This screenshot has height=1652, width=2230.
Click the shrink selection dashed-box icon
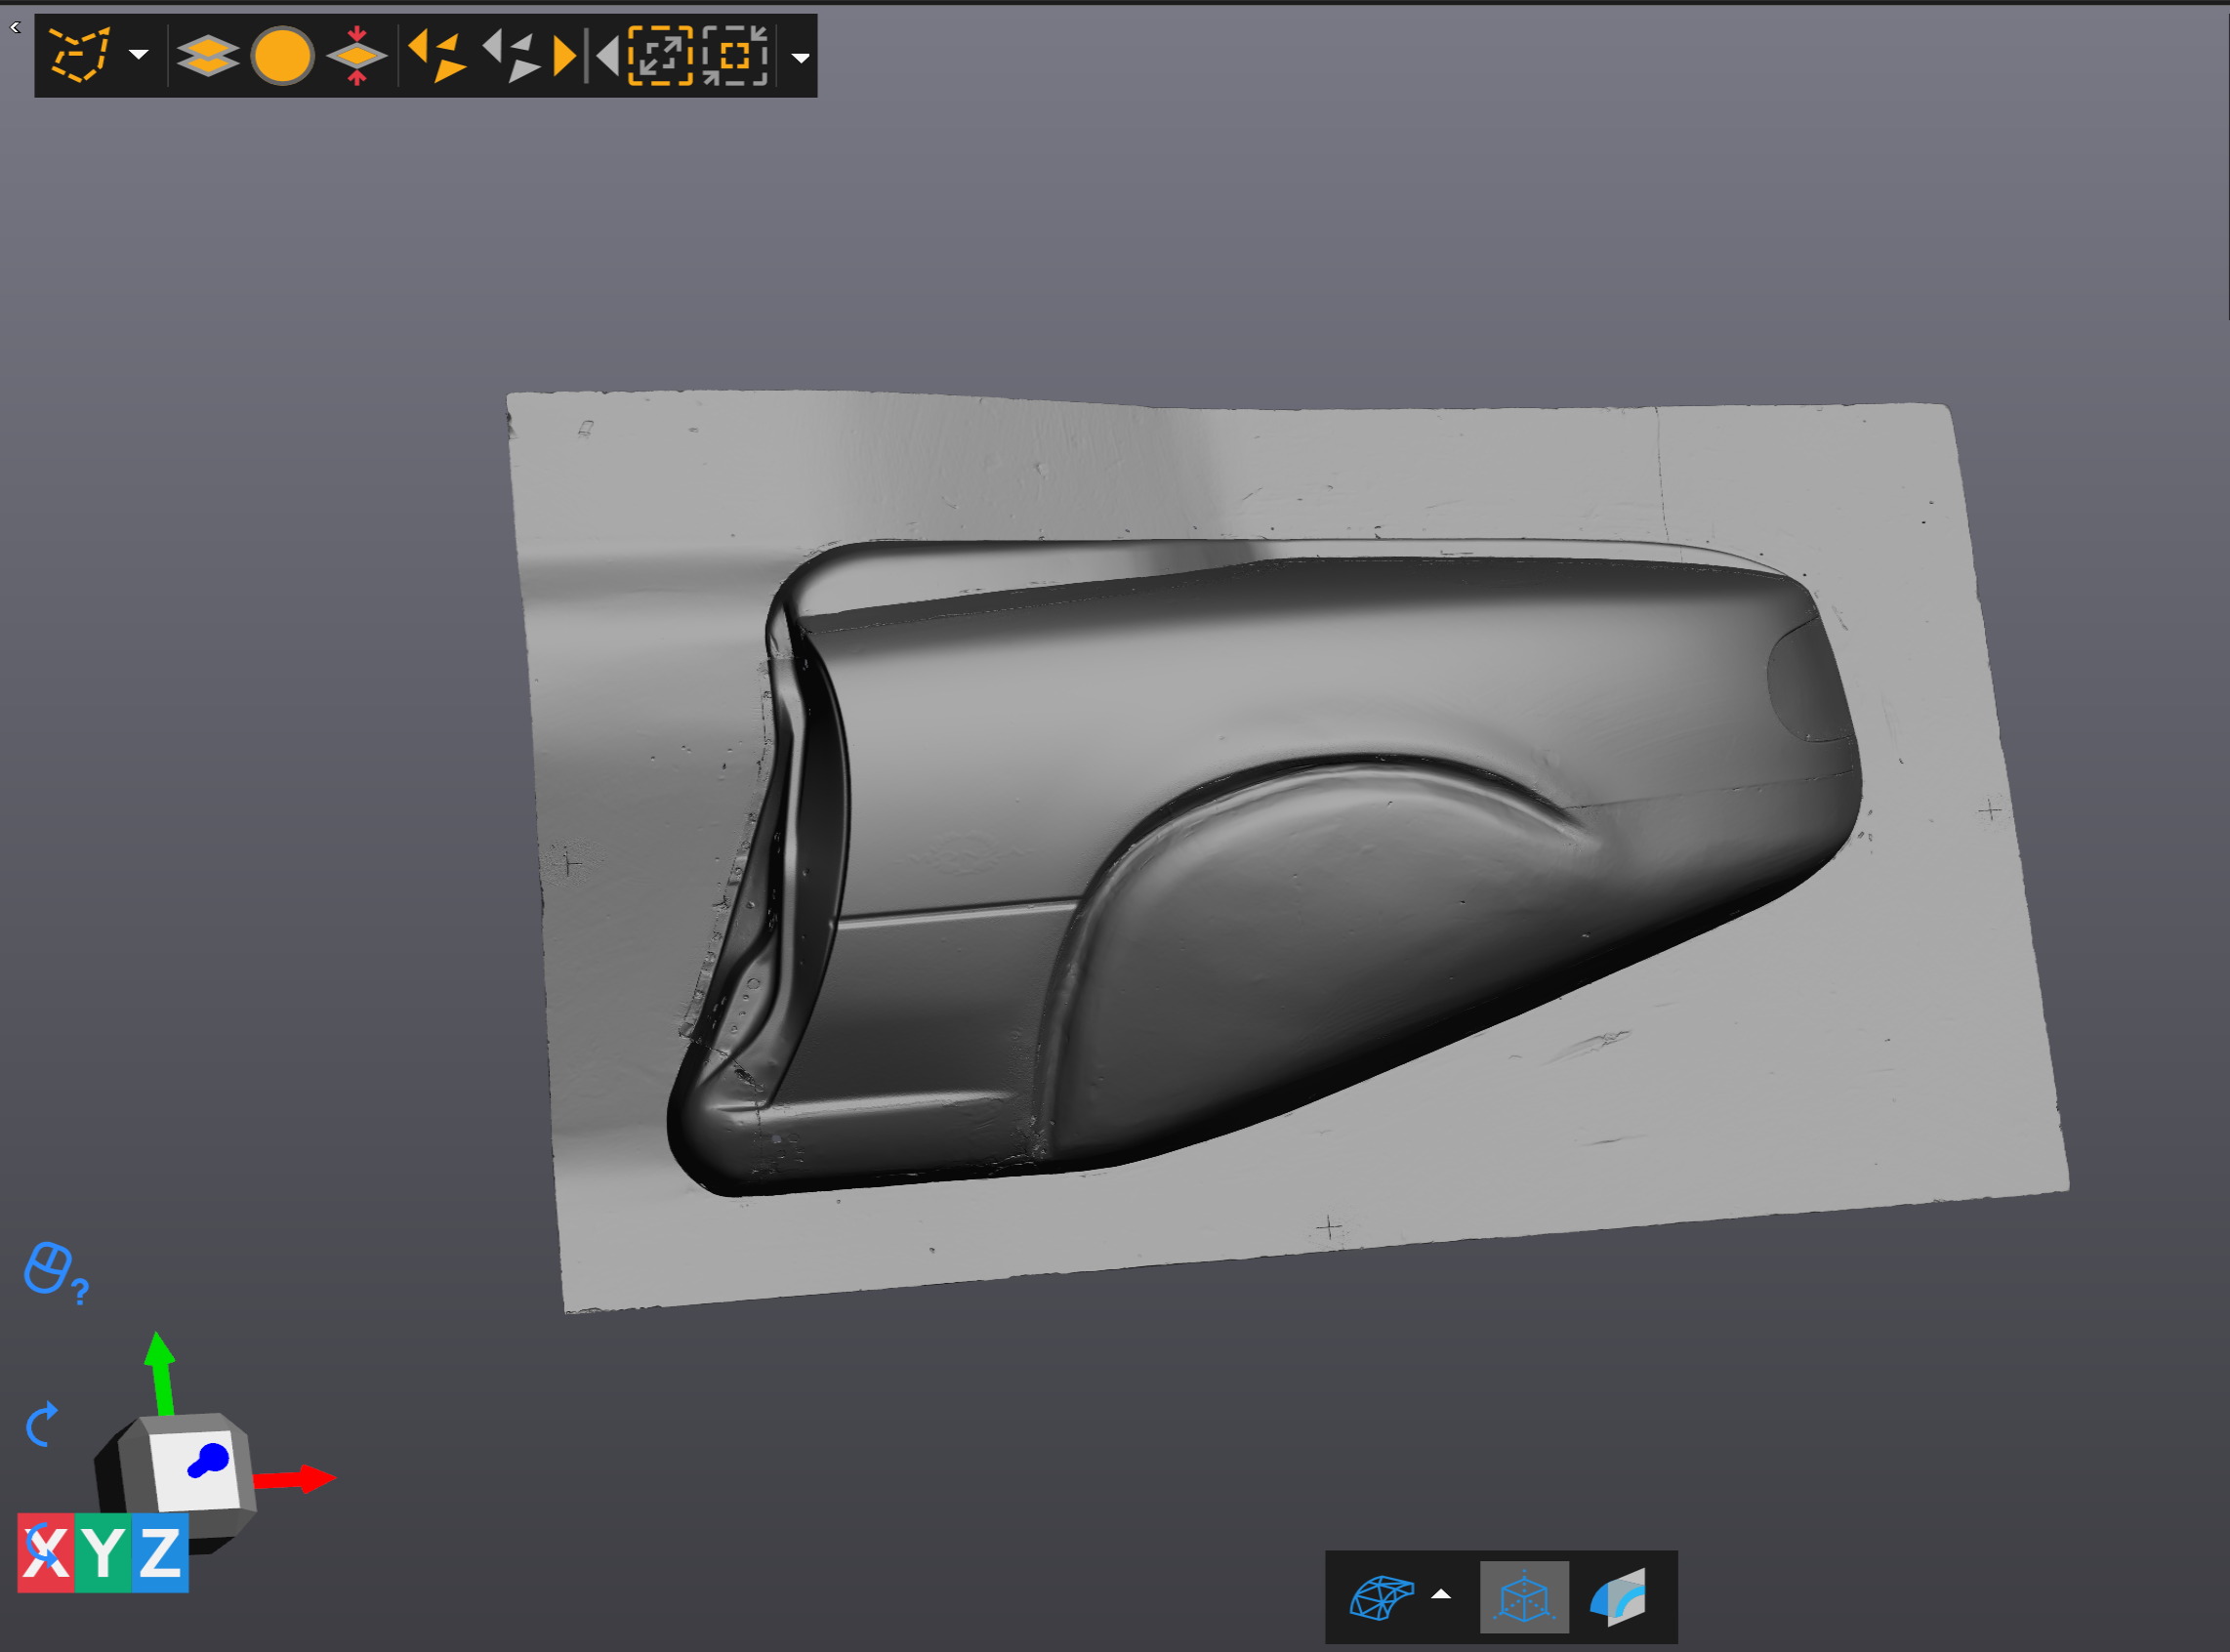coord(735,56)
